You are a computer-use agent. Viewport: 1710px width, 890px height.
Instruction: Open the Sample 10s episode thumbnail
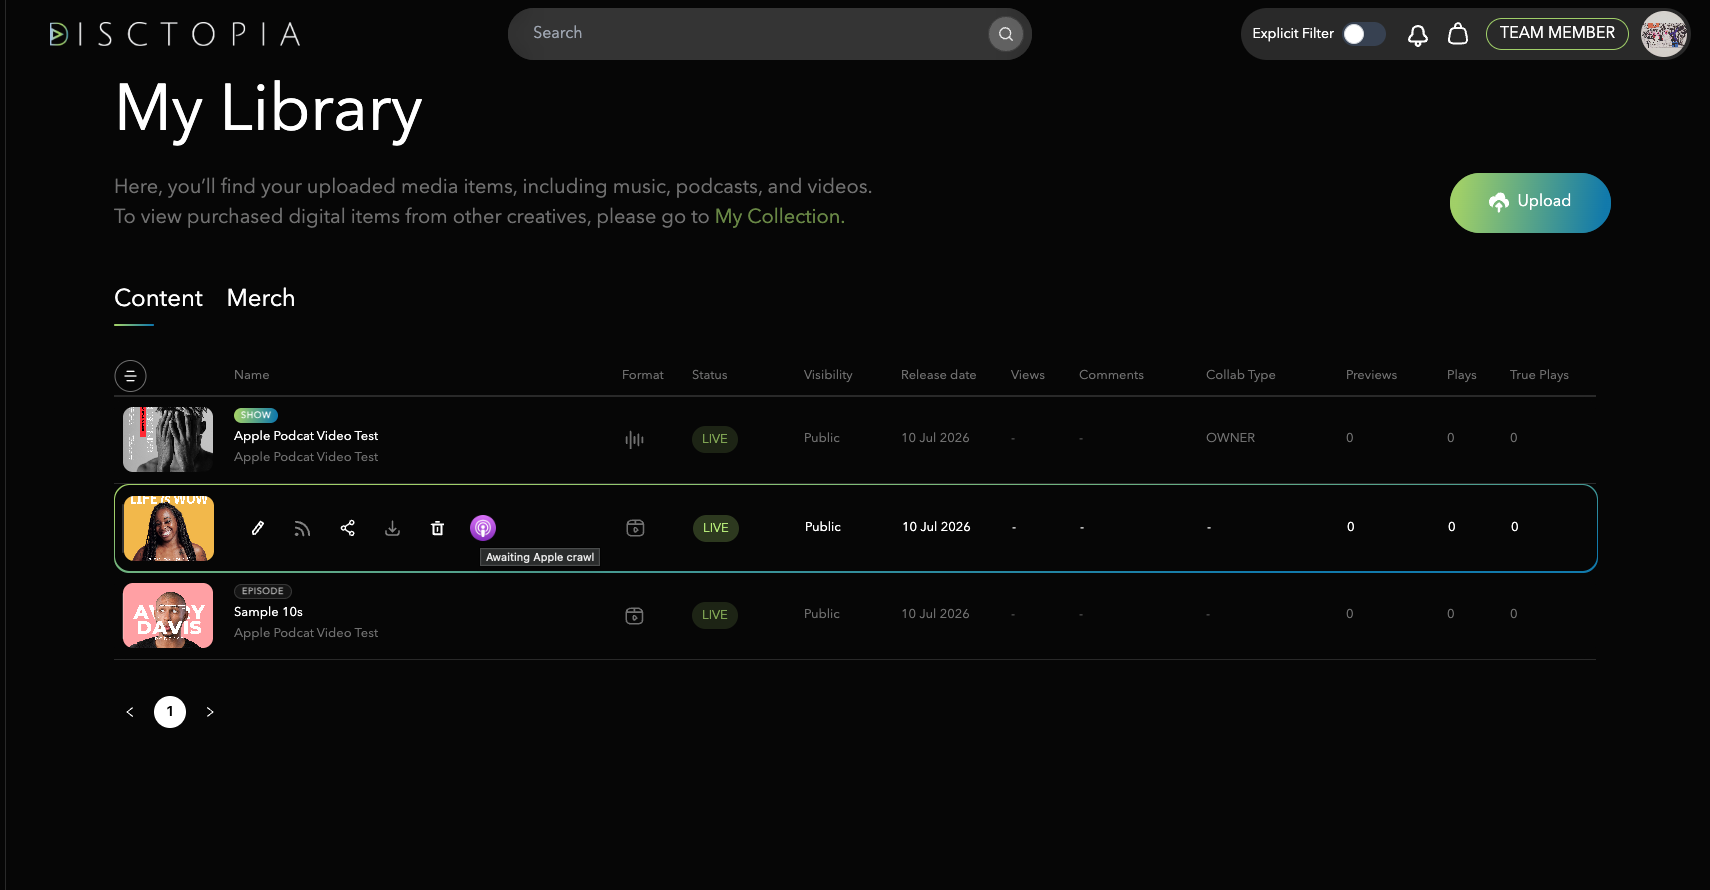[x=168, y=616]
